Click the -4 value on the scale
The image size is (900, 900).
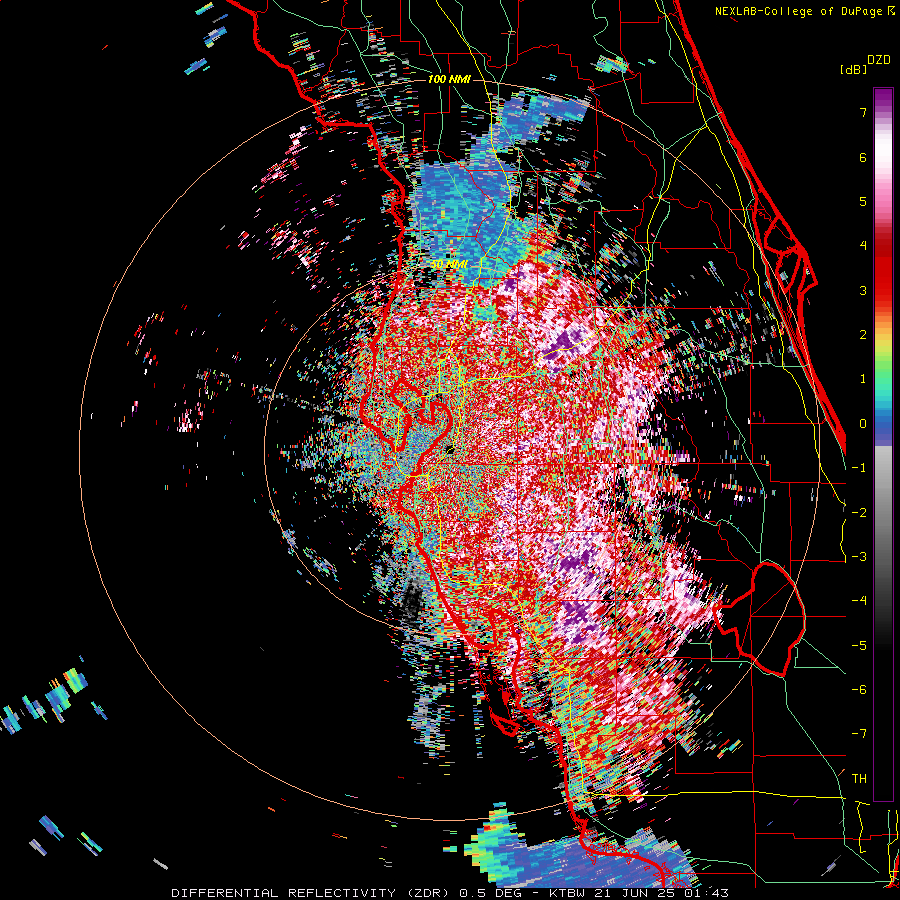(859, 601)
